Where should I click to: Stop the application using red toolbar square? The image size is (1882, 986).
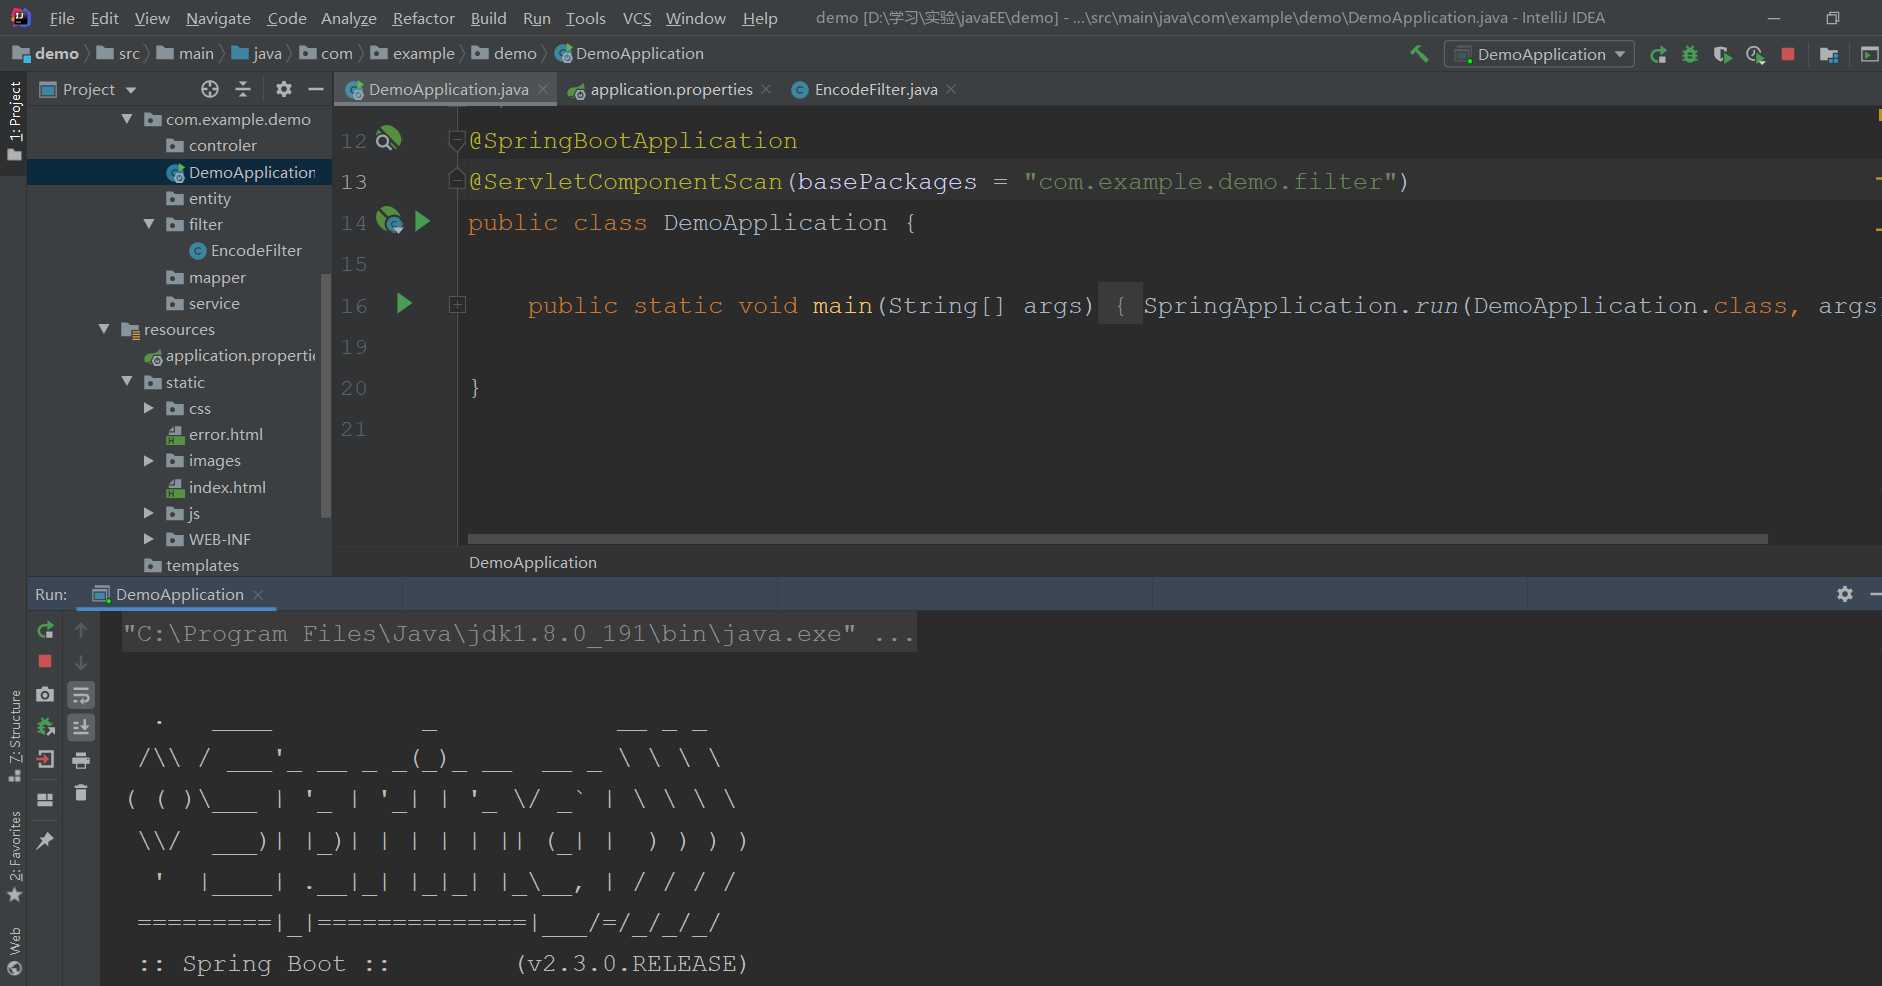pos(1788,54)
